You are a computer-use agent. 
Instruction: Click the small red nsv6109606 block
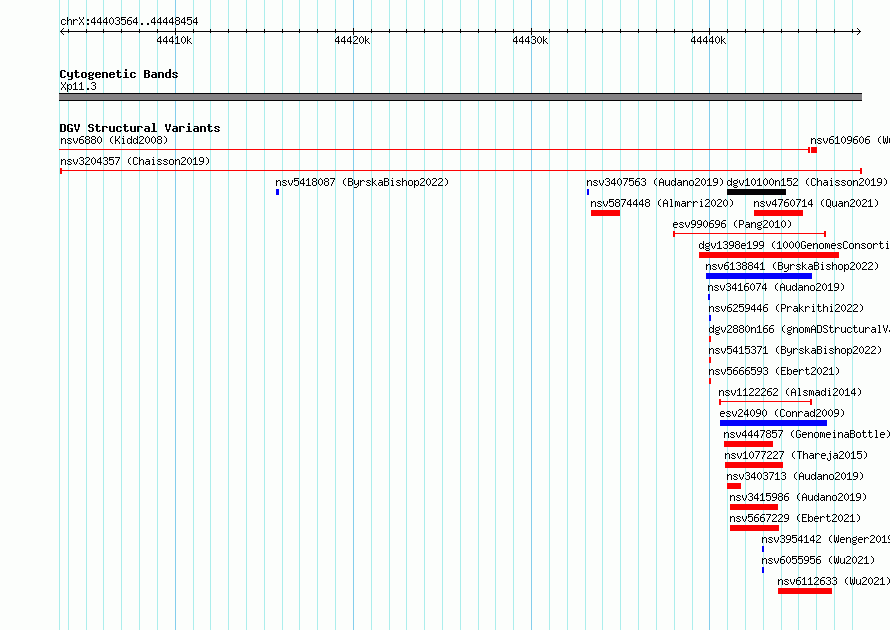coord(814,150)
